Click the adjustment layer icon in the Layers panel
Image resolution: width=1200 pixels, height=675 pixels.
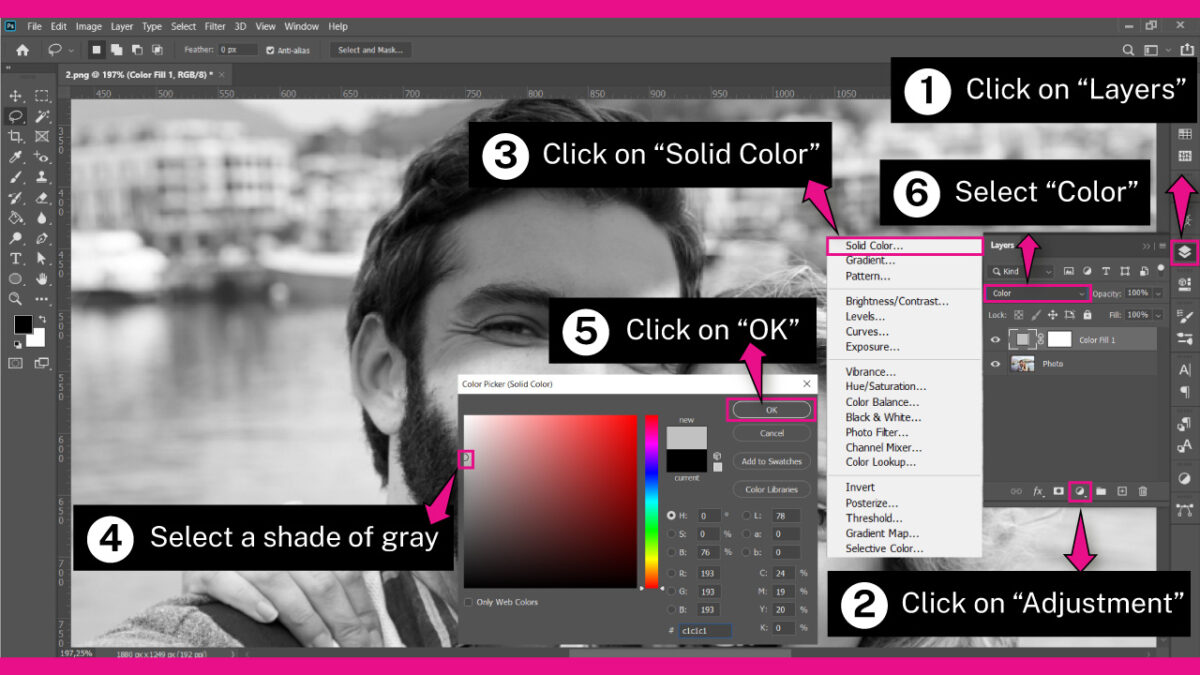click(x=1080, y=490)
